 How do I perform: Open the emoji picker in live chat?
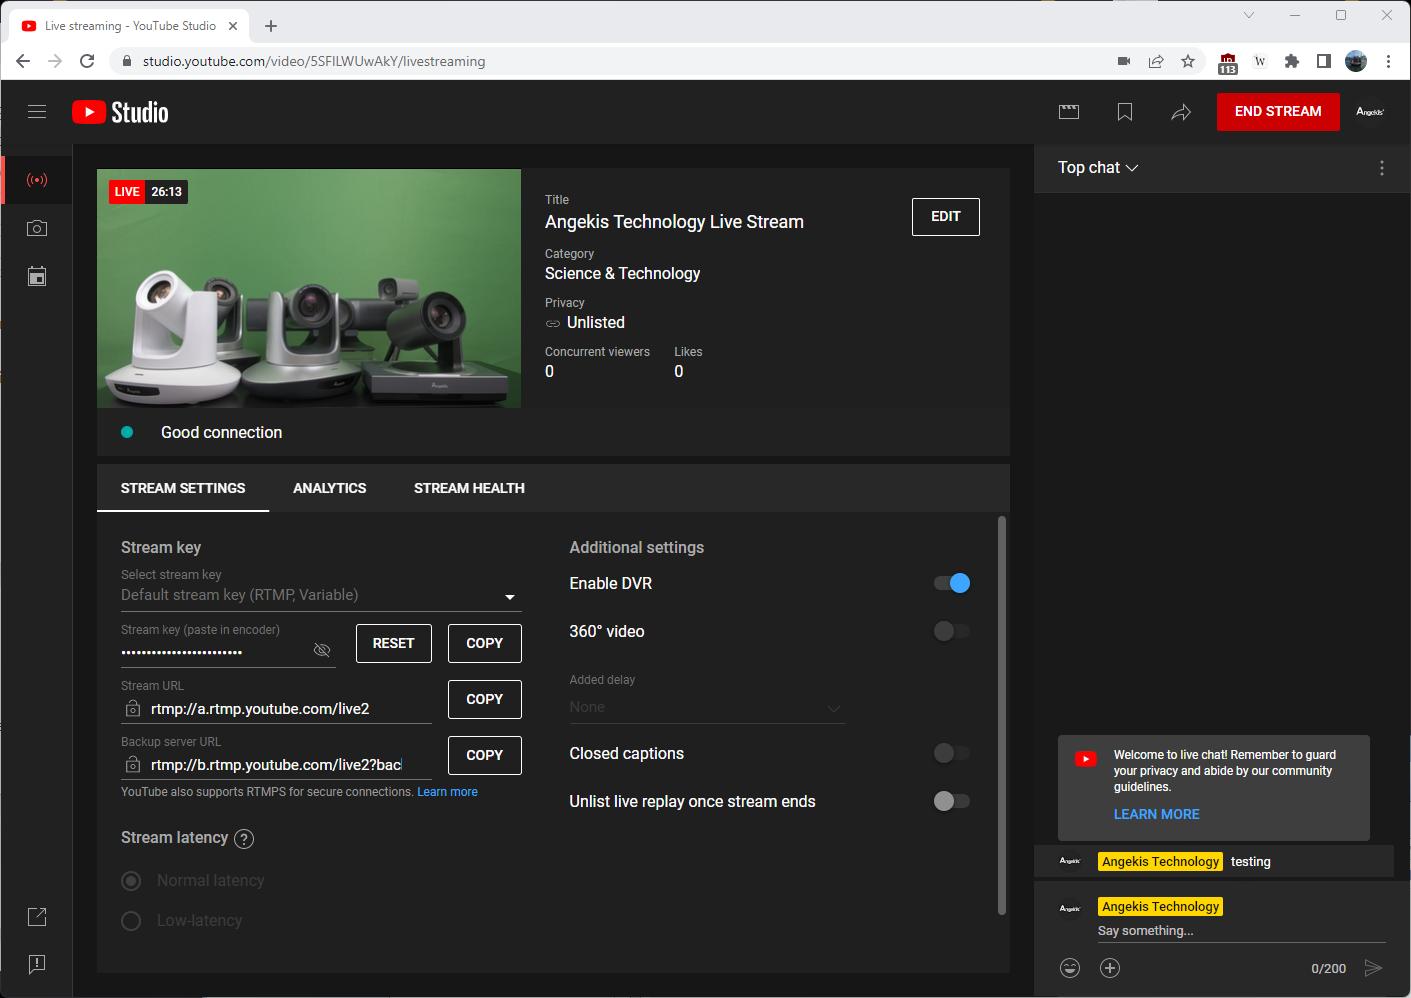(1069, 967)
